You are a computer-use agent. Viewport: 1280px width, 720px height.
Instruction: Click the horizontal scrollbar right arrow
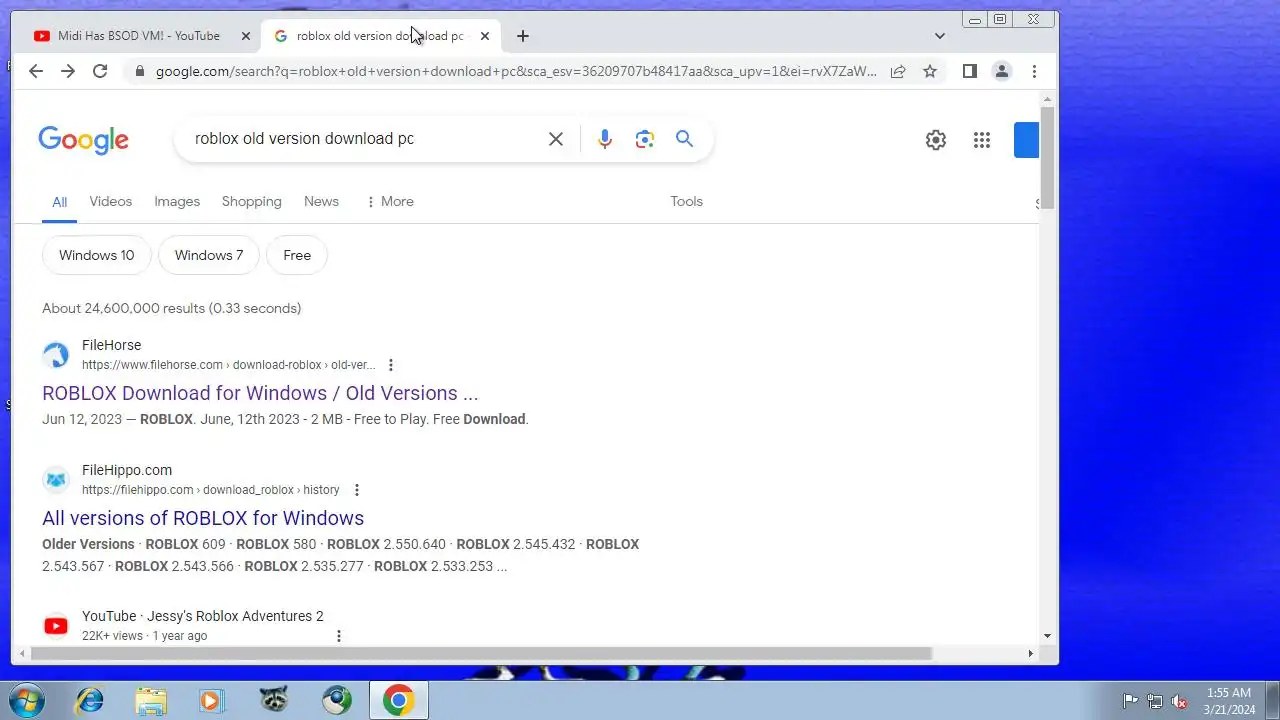pos(1031,653)
